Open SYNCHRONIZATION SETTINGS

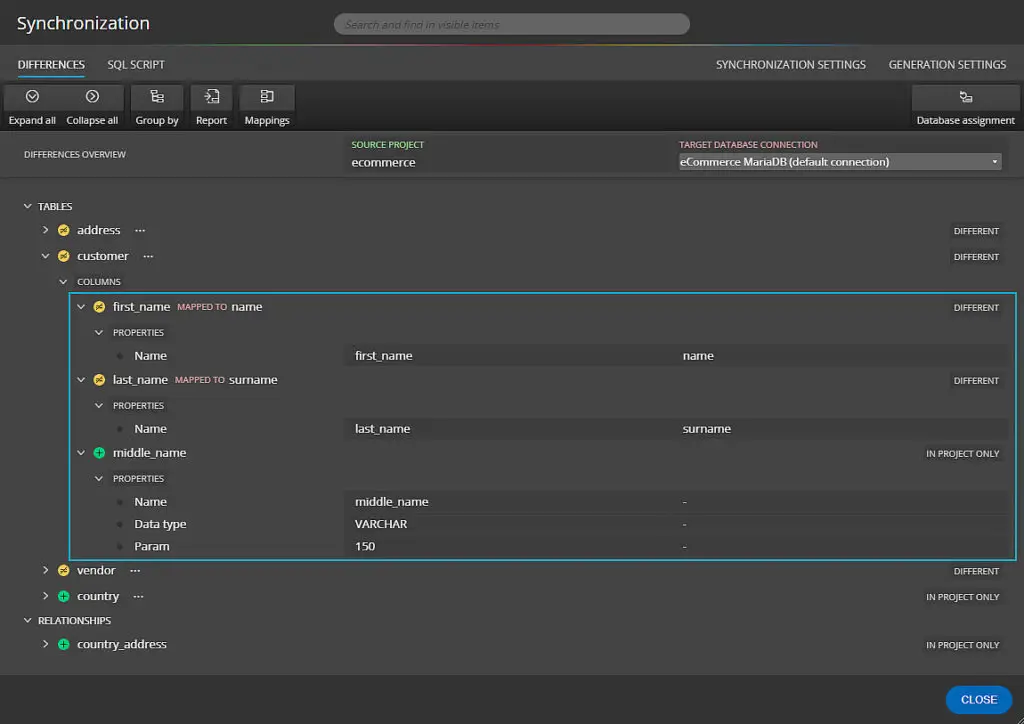click(790, 65)
